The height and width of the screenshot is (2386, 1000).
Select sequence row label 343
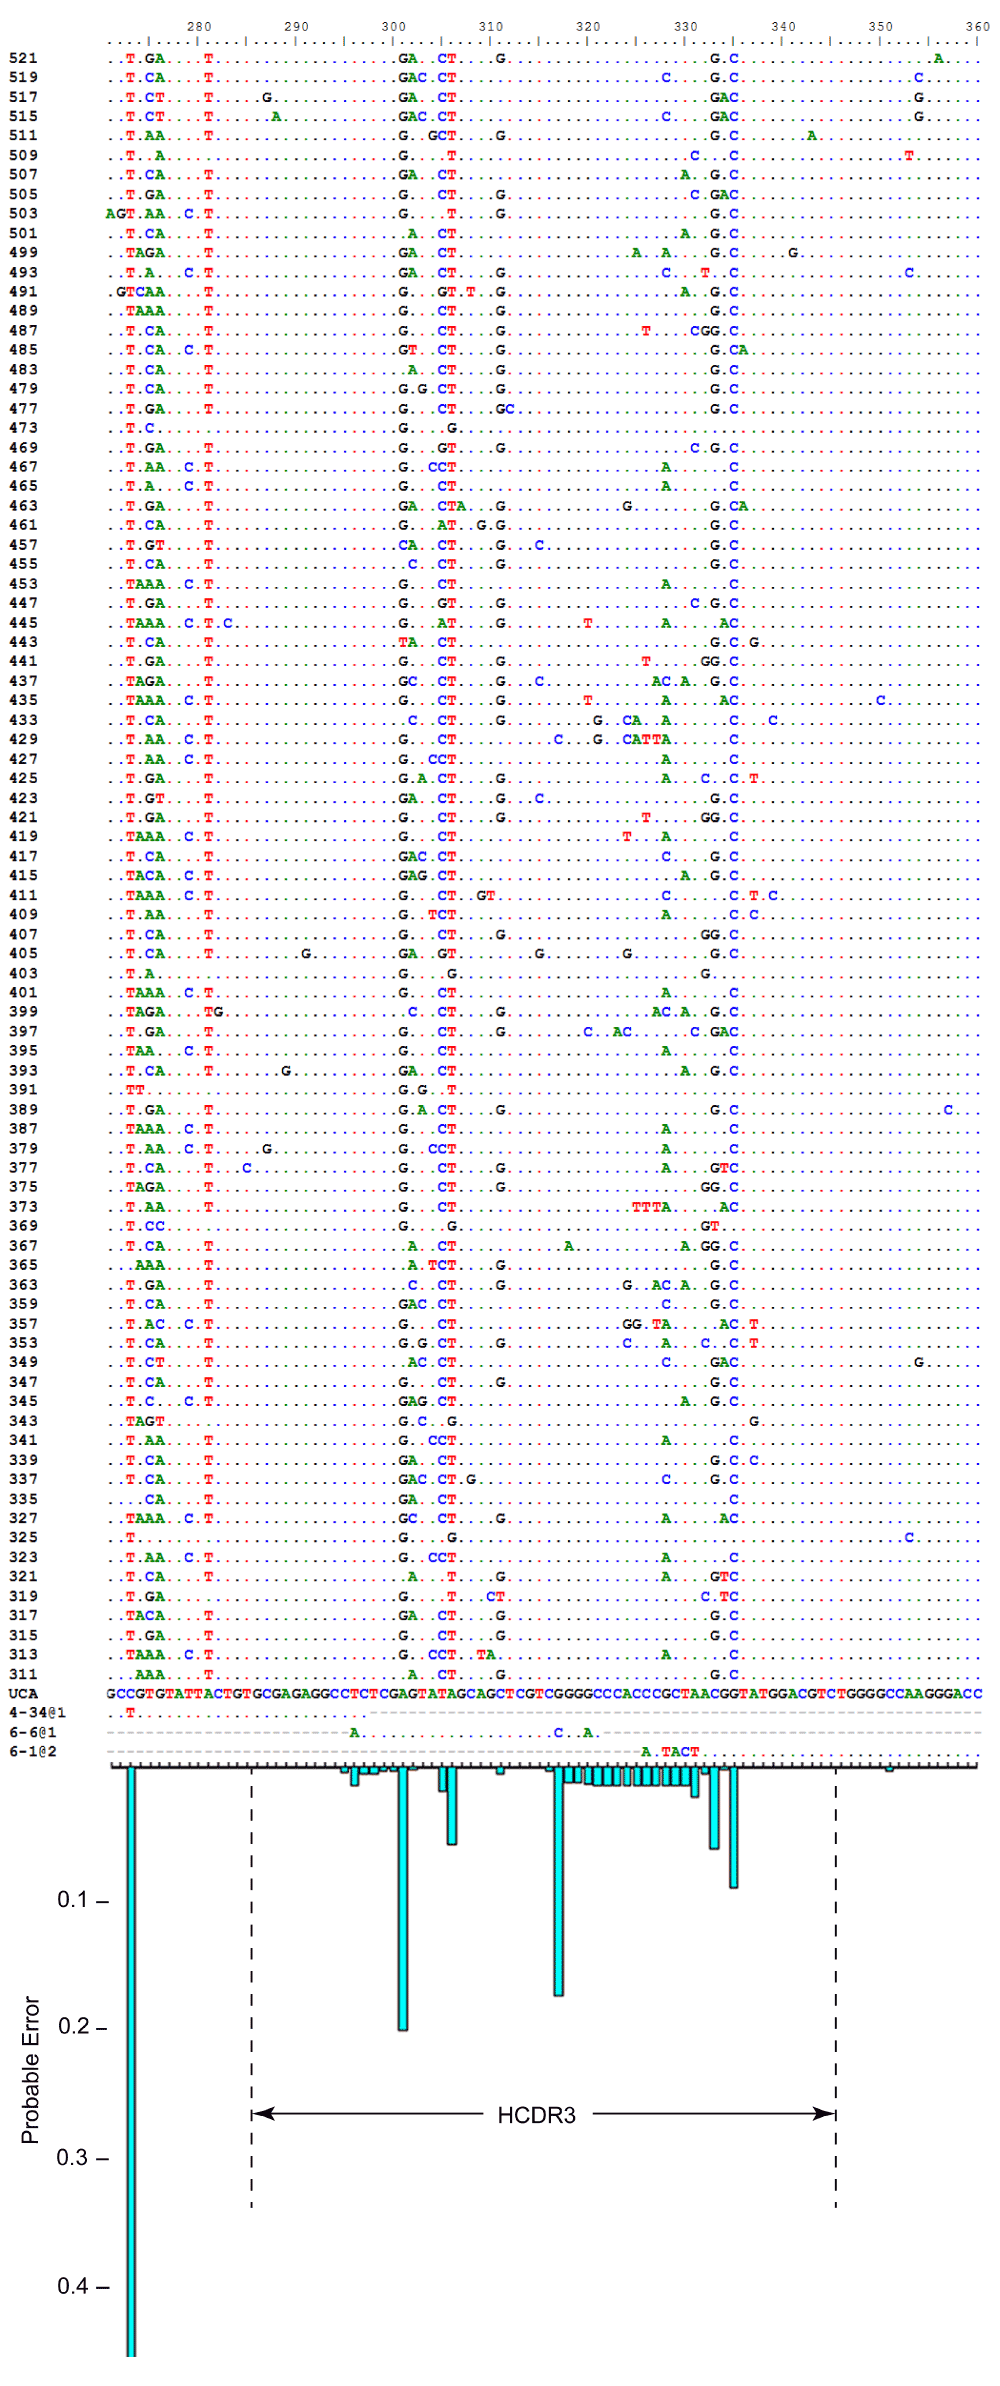(x=23, y=1421)
